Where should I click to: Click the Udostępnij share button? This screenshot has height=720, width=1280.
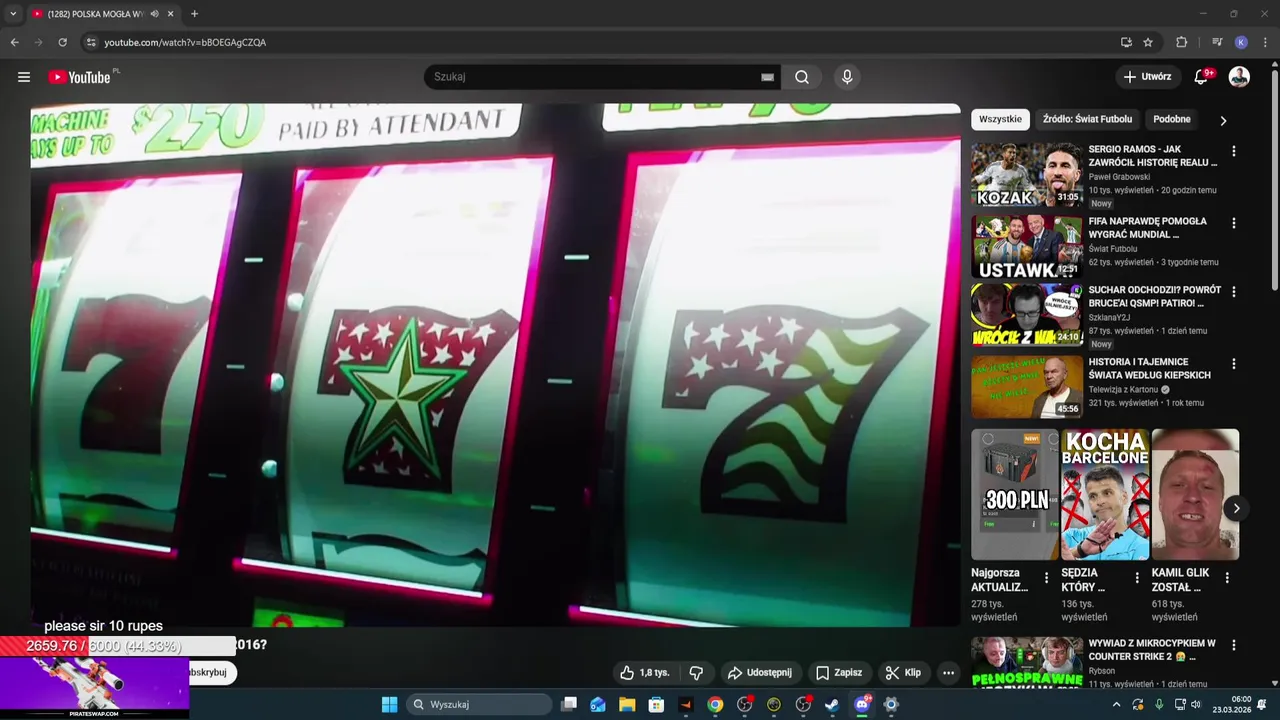(x=759, y=673)
